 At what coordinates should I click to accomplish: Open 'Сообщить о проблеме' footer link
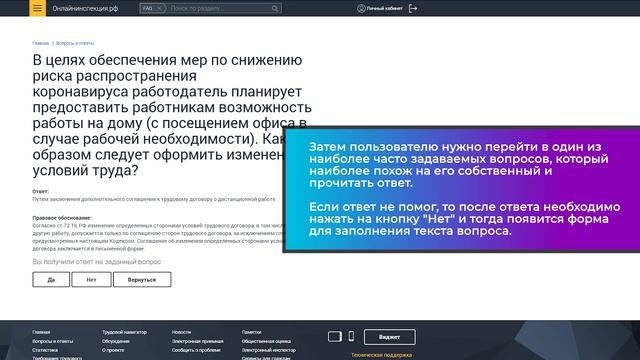pyautogui.click(x=196, y=350)
